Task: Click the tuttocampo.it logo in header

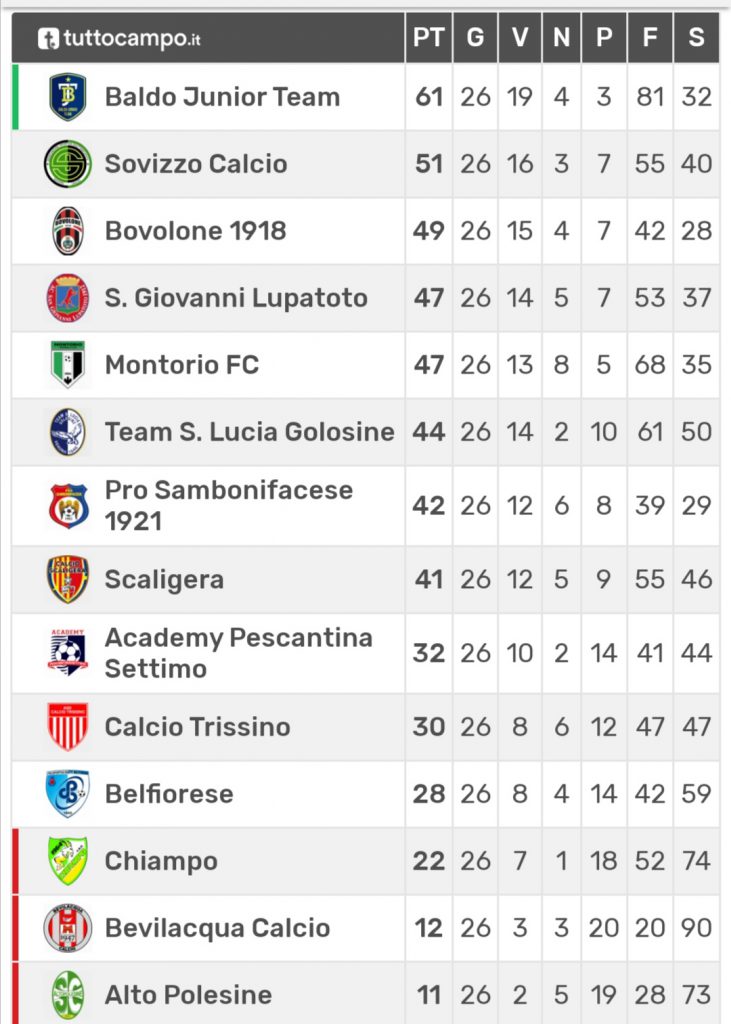Action: [x=119, y=38]
